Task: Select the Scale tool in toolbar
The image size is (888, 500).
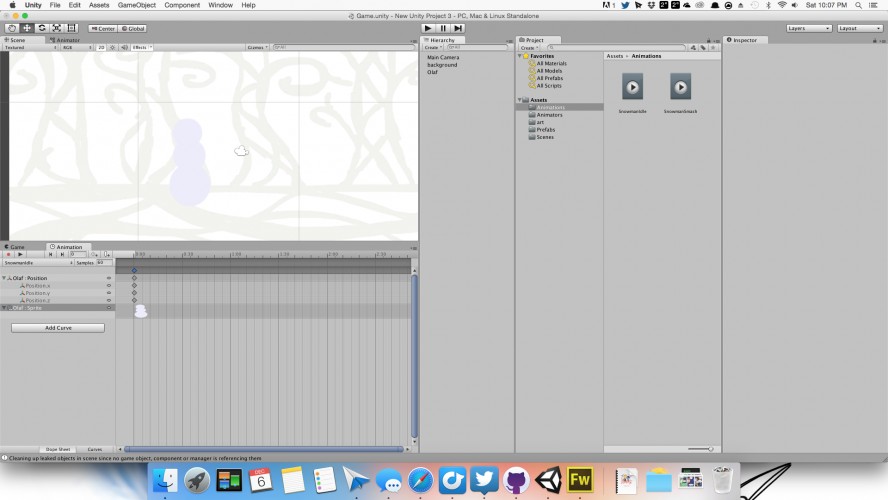Action: 57,28
